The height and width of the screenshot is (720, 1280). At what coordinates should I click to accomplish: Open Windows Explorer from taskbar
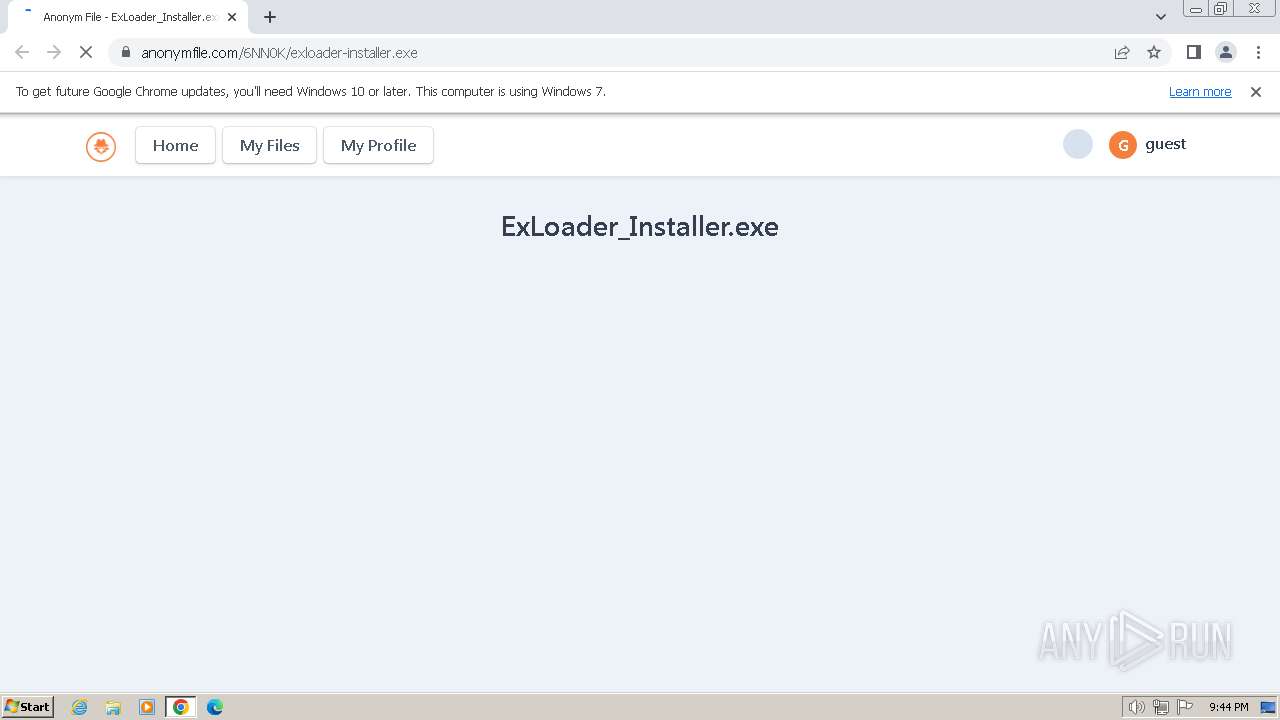pyautogui.click(x=113, y=707)
